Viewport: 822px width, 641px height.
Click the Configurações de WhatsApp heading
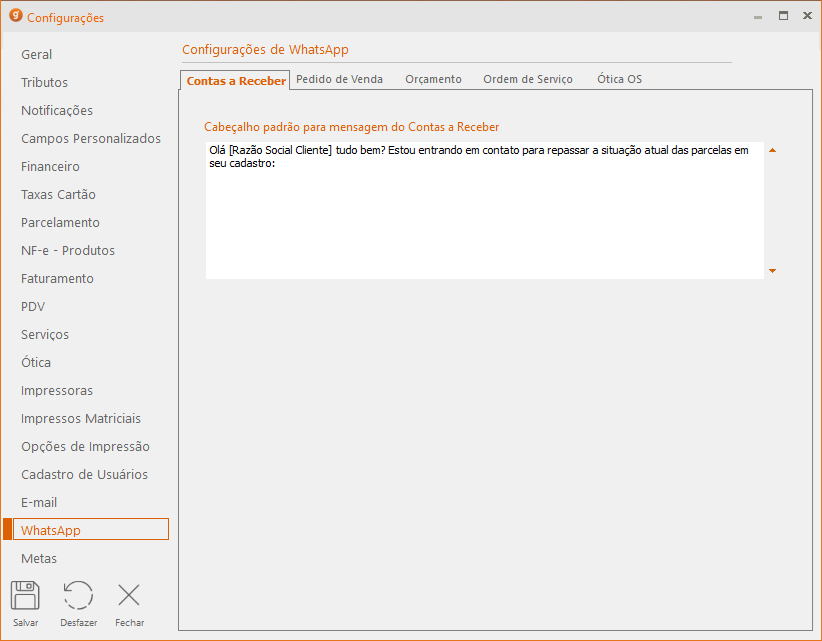(265, 50)
